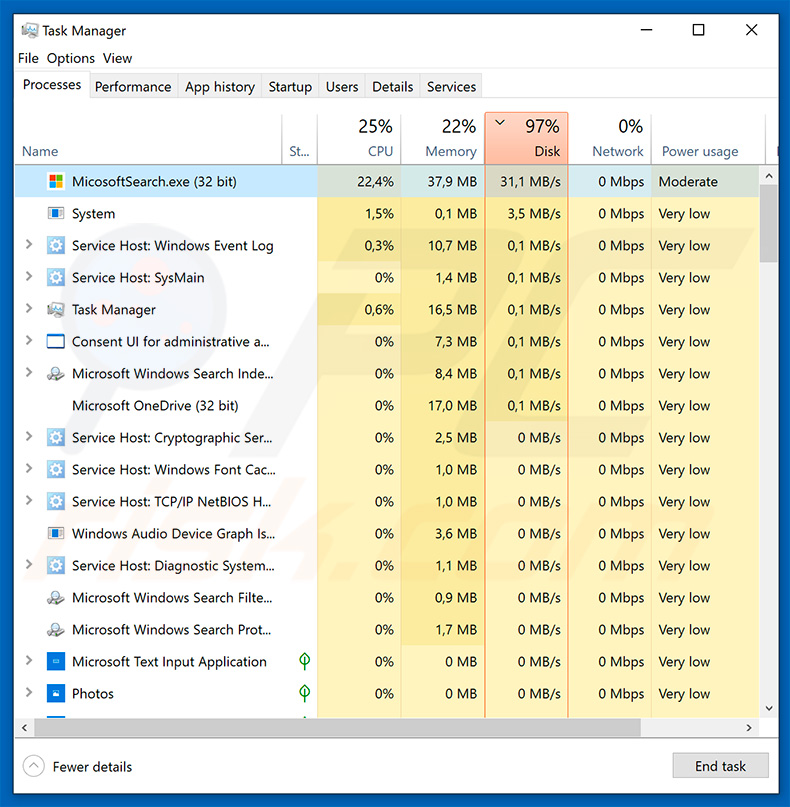Switch to the App history tab
The height and width of the screenshot is (807, 790).
220,86
